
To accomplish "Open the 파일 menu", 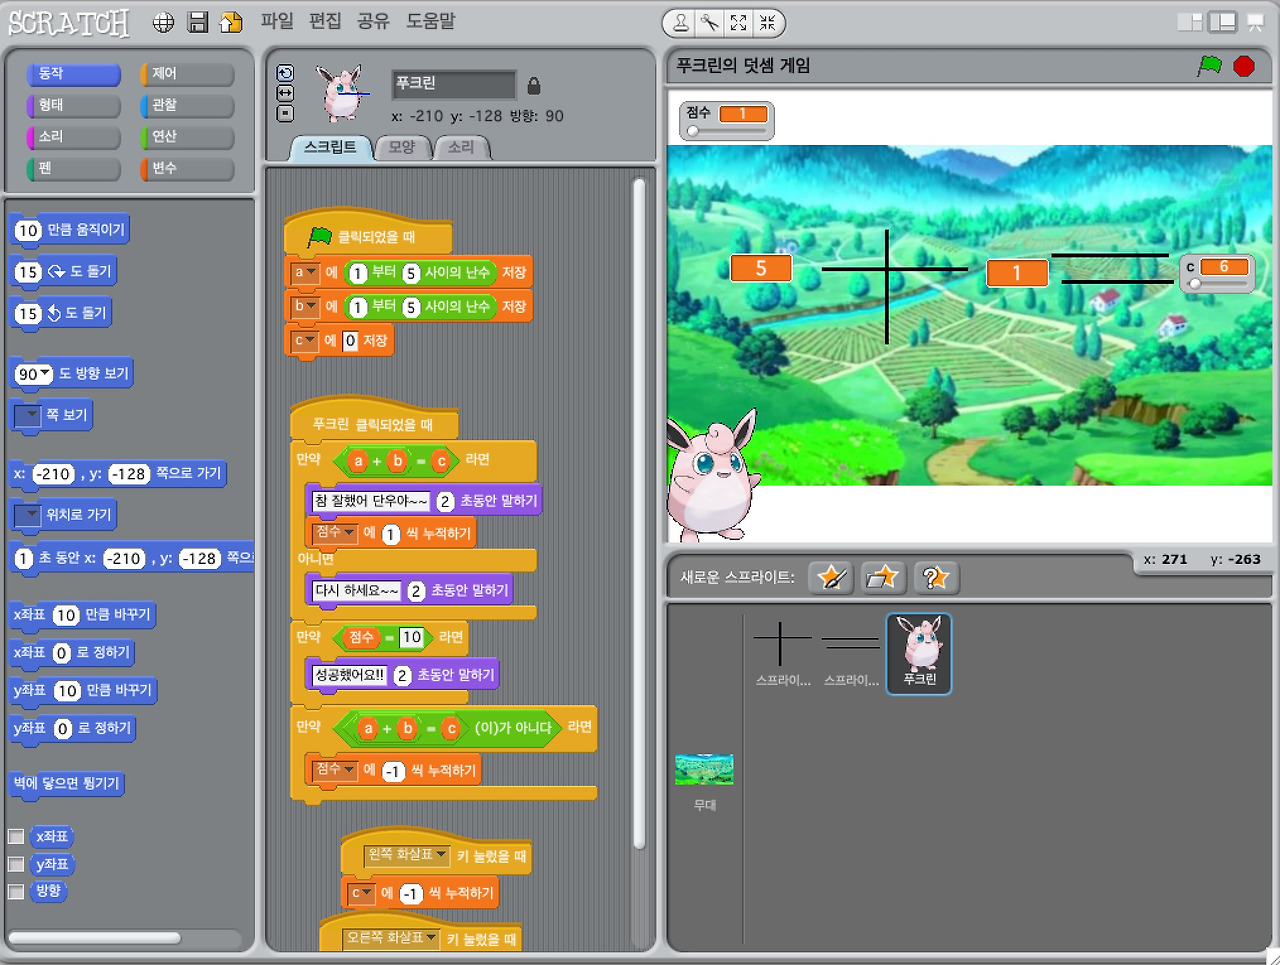I will pyautogui.click(x=277, y=21).
